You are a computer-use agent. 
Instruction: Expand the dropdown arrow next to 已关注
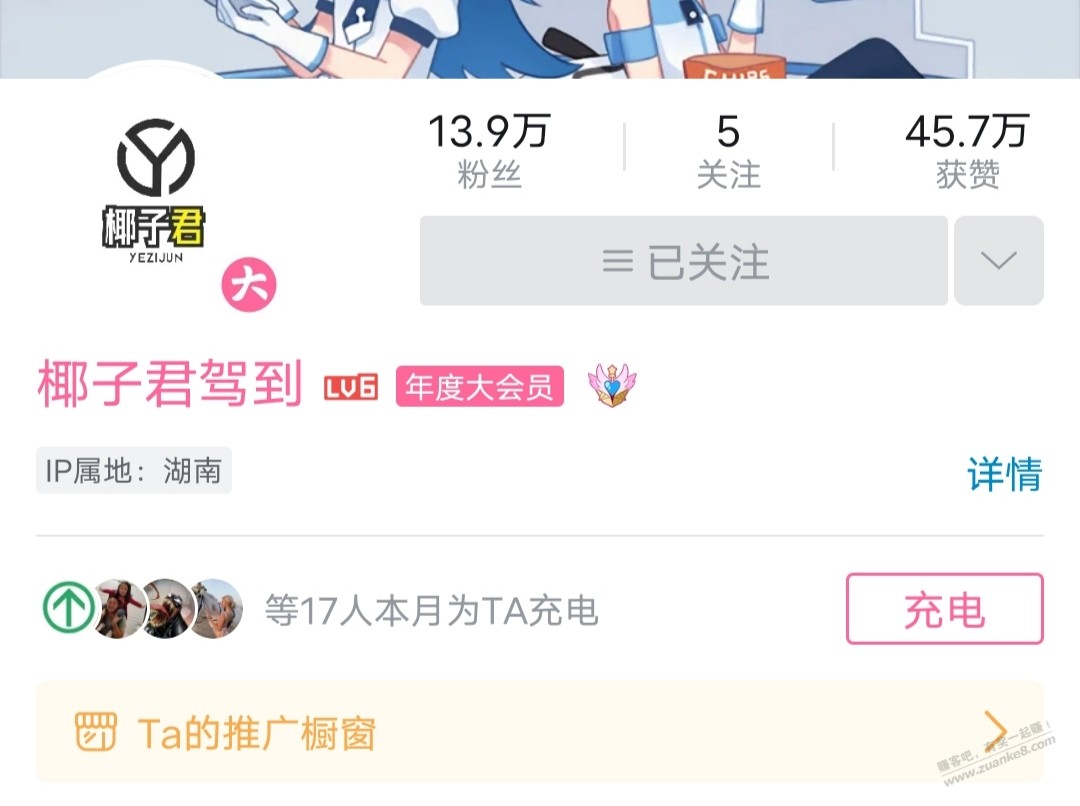tap(999, 261)
